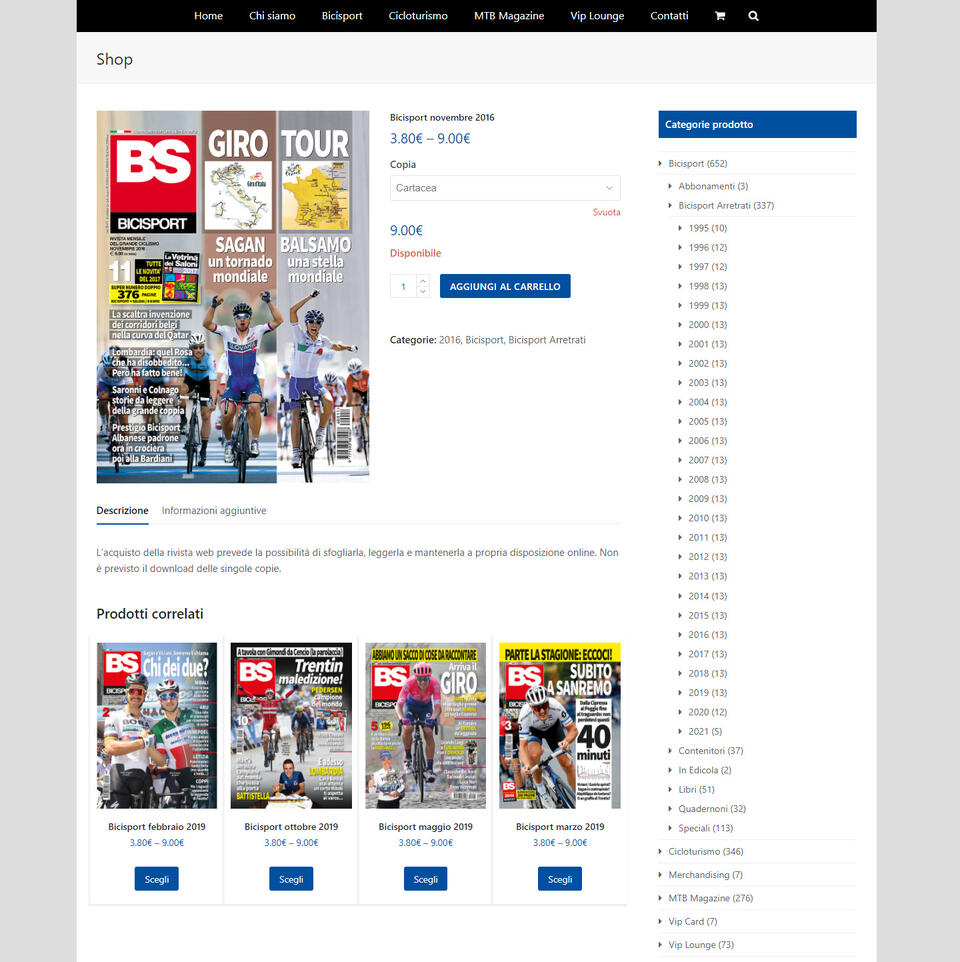This screenshot has width=960, height=962.
Task: Open the Bicisport (652) category
Action: (697, 164)
